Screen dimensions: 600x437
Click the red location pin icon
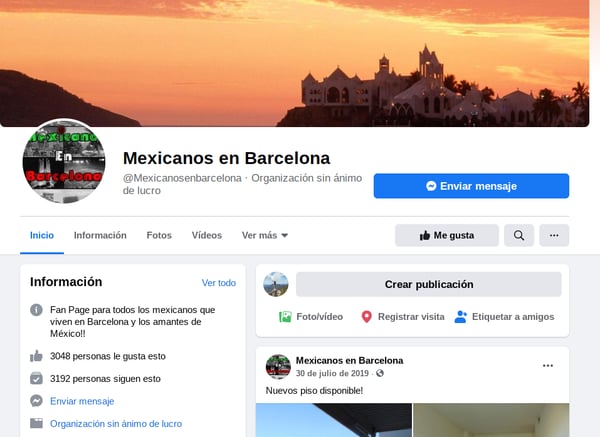point(367,317)
